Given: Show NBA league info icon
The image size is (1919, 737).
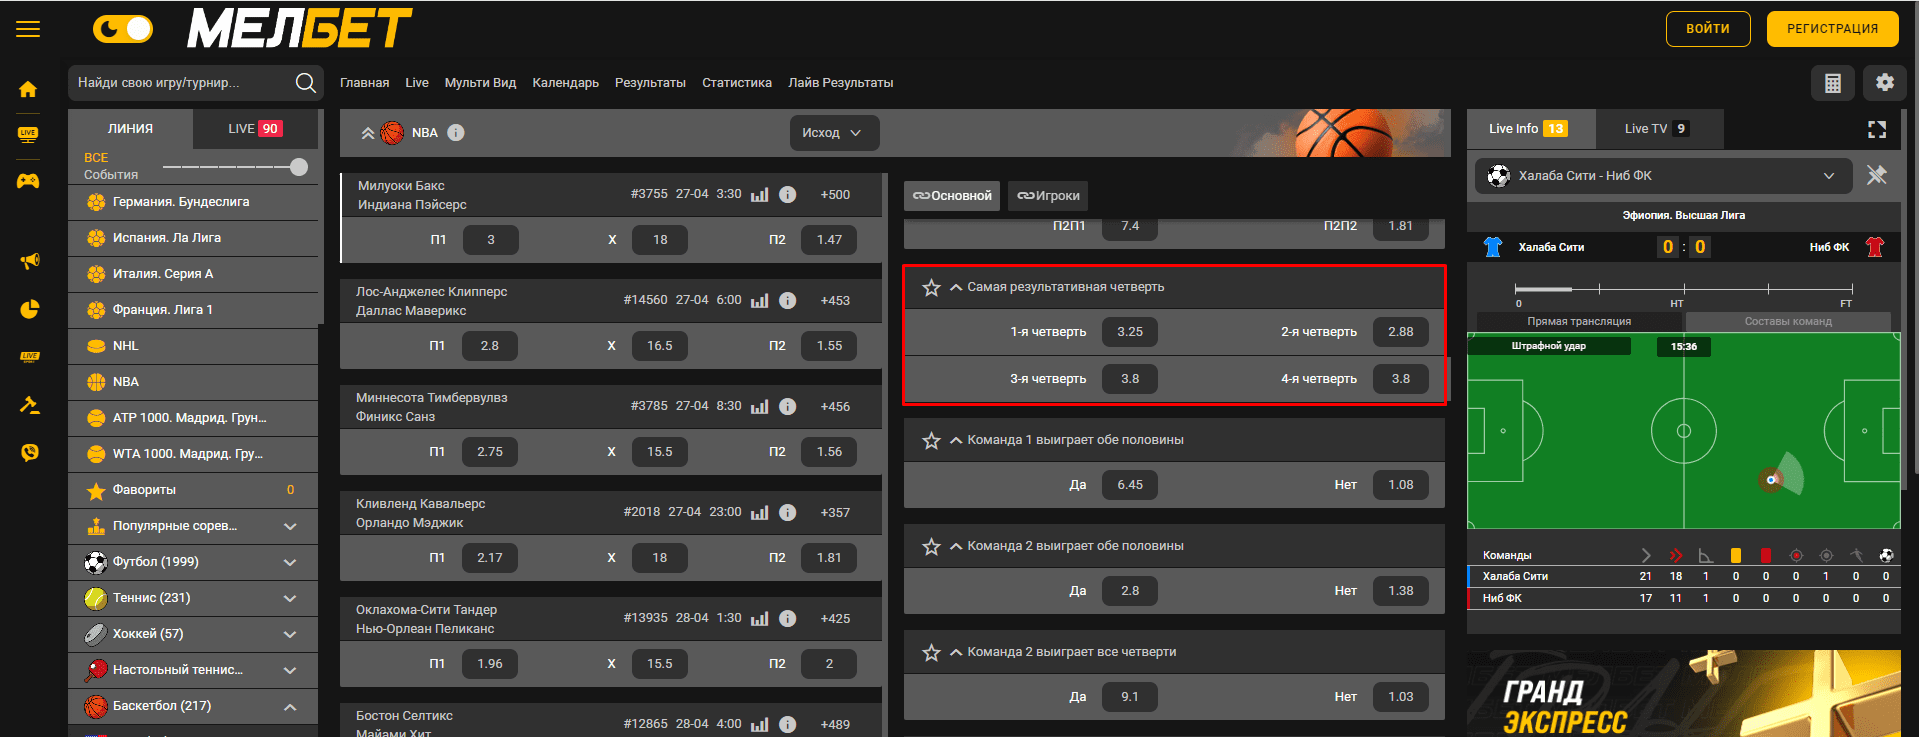Looking at the screenshot, I should pos(456,133).
